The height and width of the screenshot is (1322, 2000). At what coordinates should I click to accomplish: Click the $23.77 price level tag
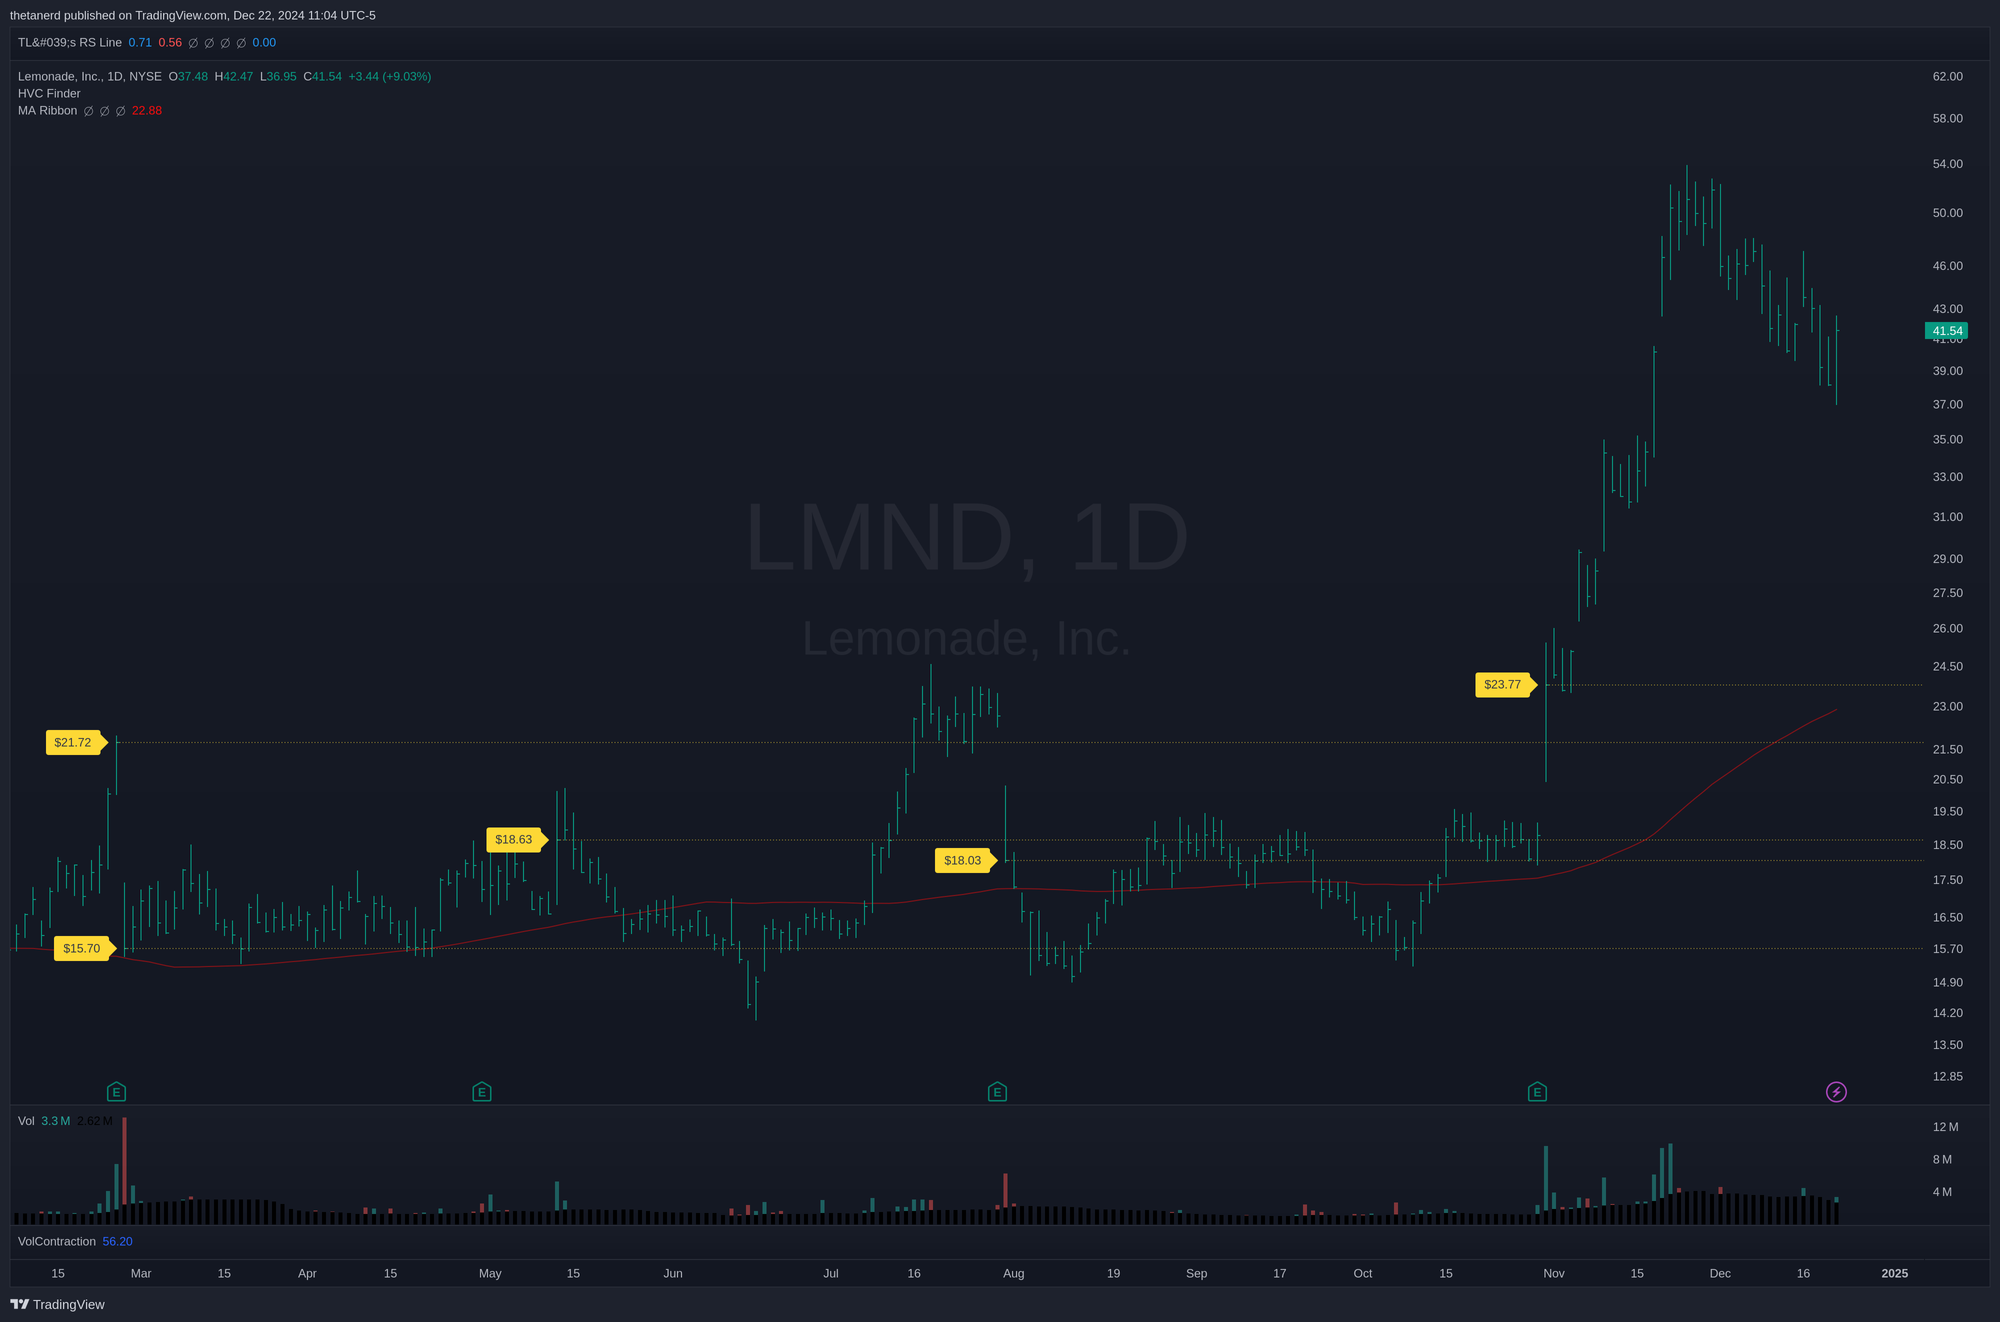point(1506,684)
